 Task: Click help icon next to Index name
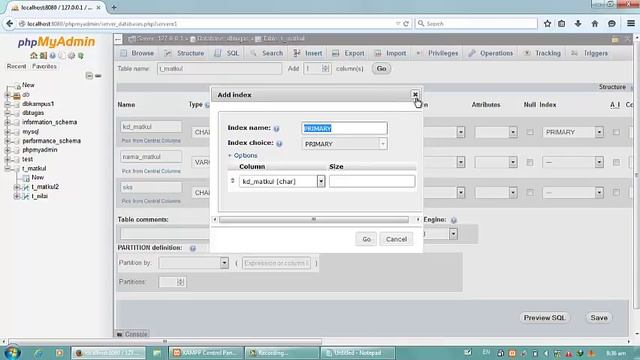point(277,129)
